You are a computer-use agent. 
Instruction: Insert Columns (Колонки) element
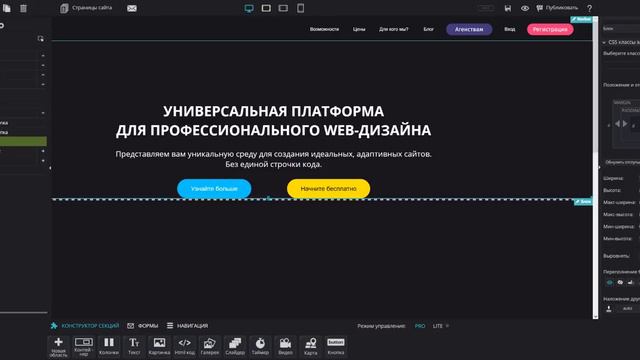coord(109,346)
